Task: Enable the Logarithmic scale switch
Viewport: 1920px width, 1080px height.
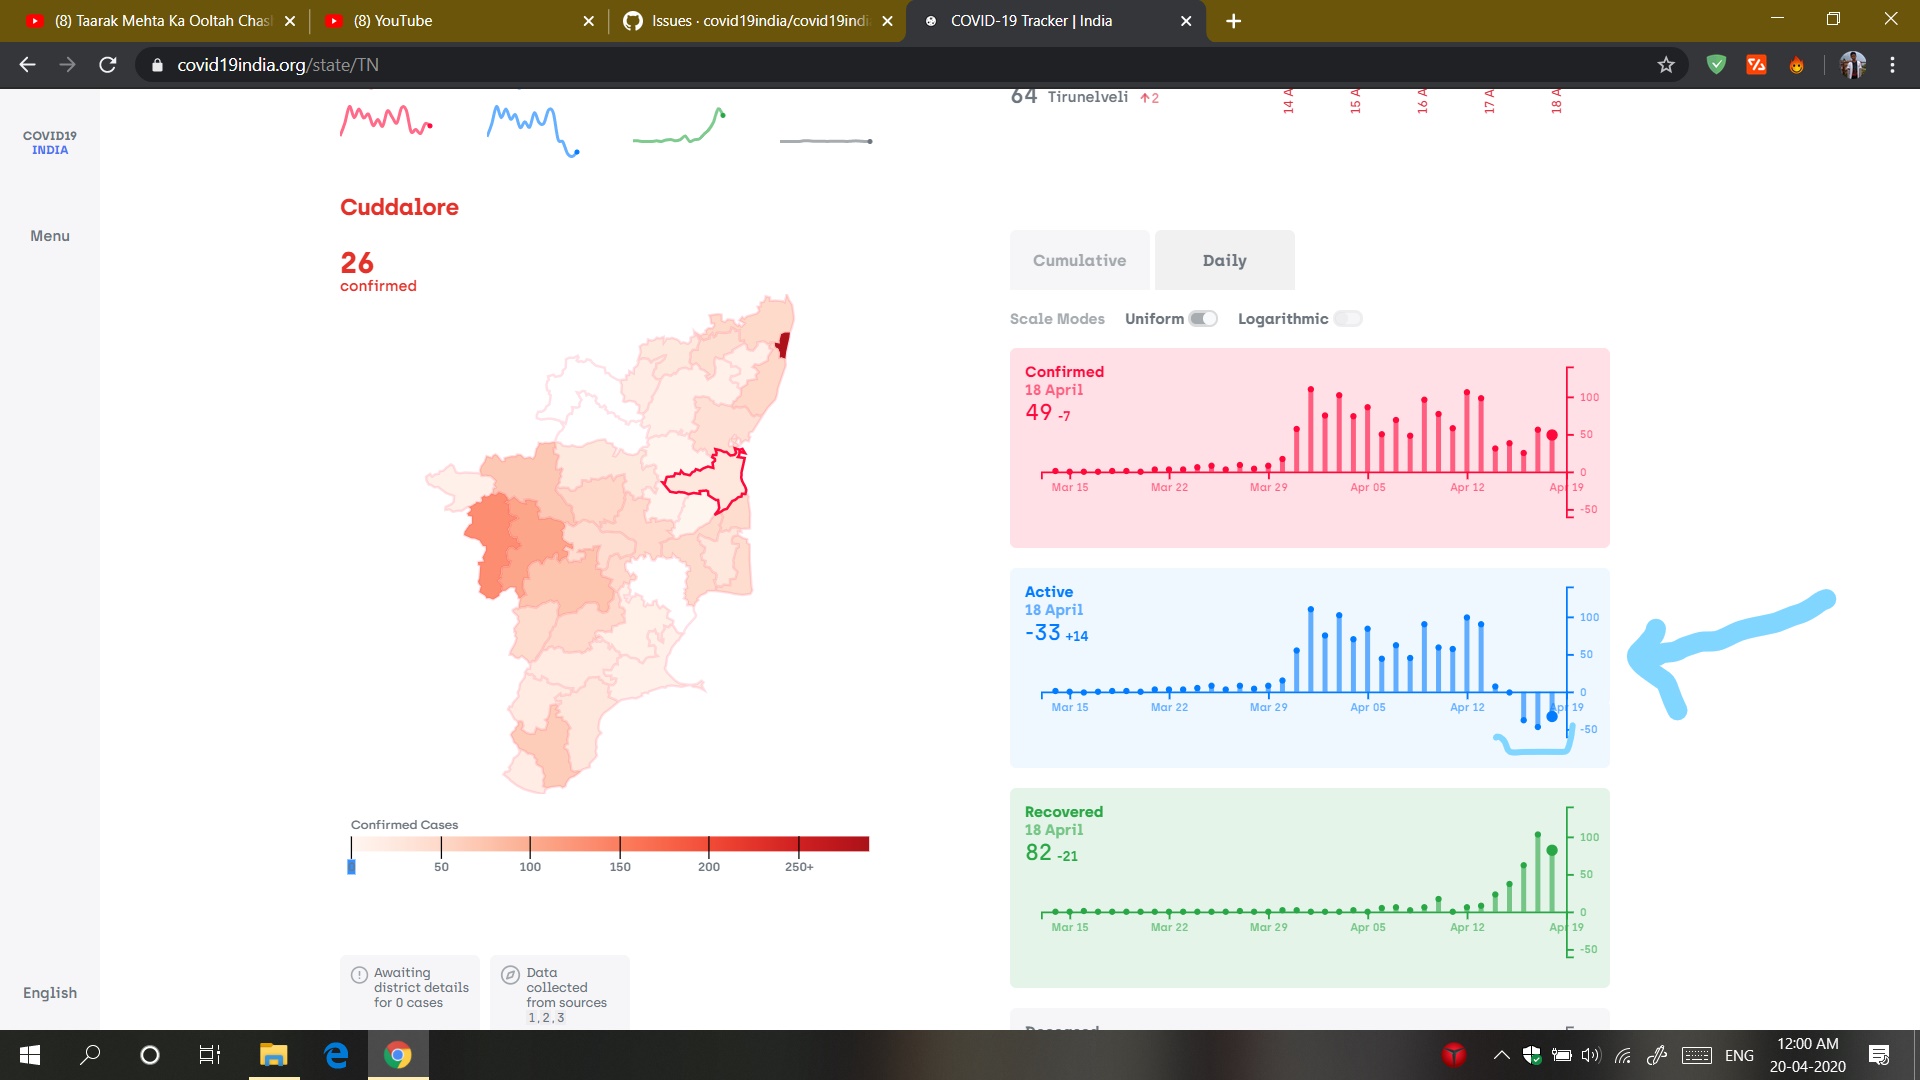Action: (x=1348, y=319)
